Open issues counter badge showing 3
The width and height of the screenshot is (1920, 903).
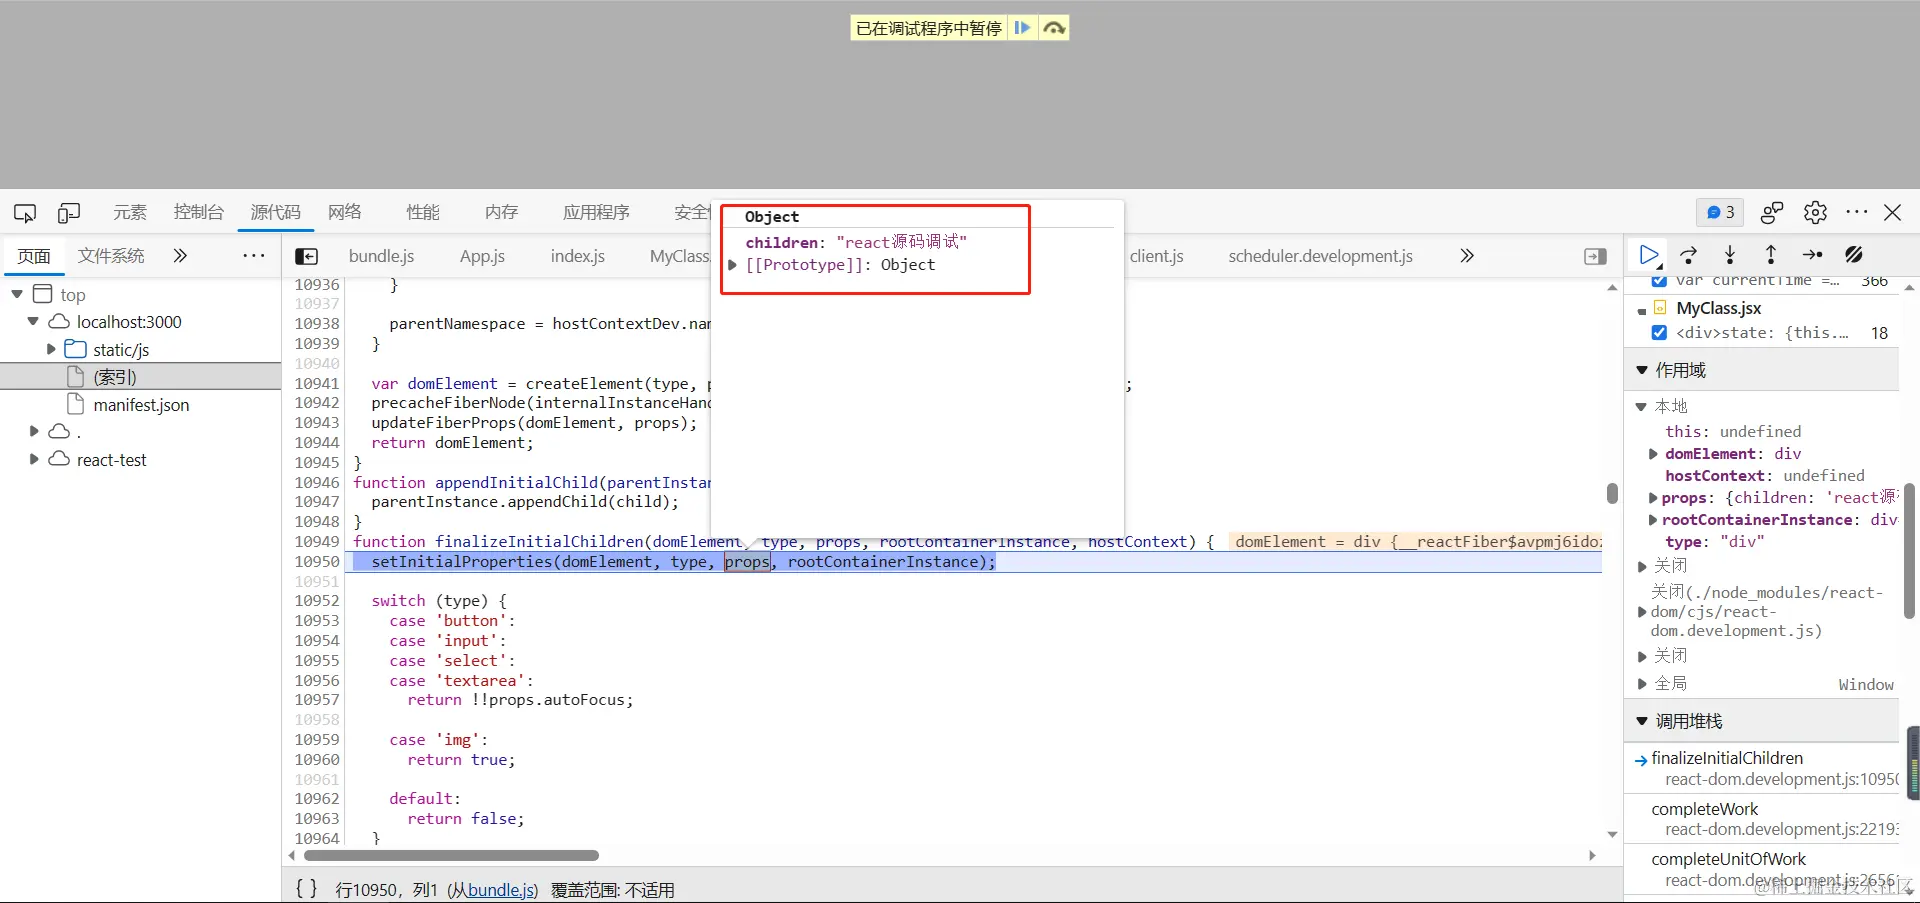(x=1720, y=212)
